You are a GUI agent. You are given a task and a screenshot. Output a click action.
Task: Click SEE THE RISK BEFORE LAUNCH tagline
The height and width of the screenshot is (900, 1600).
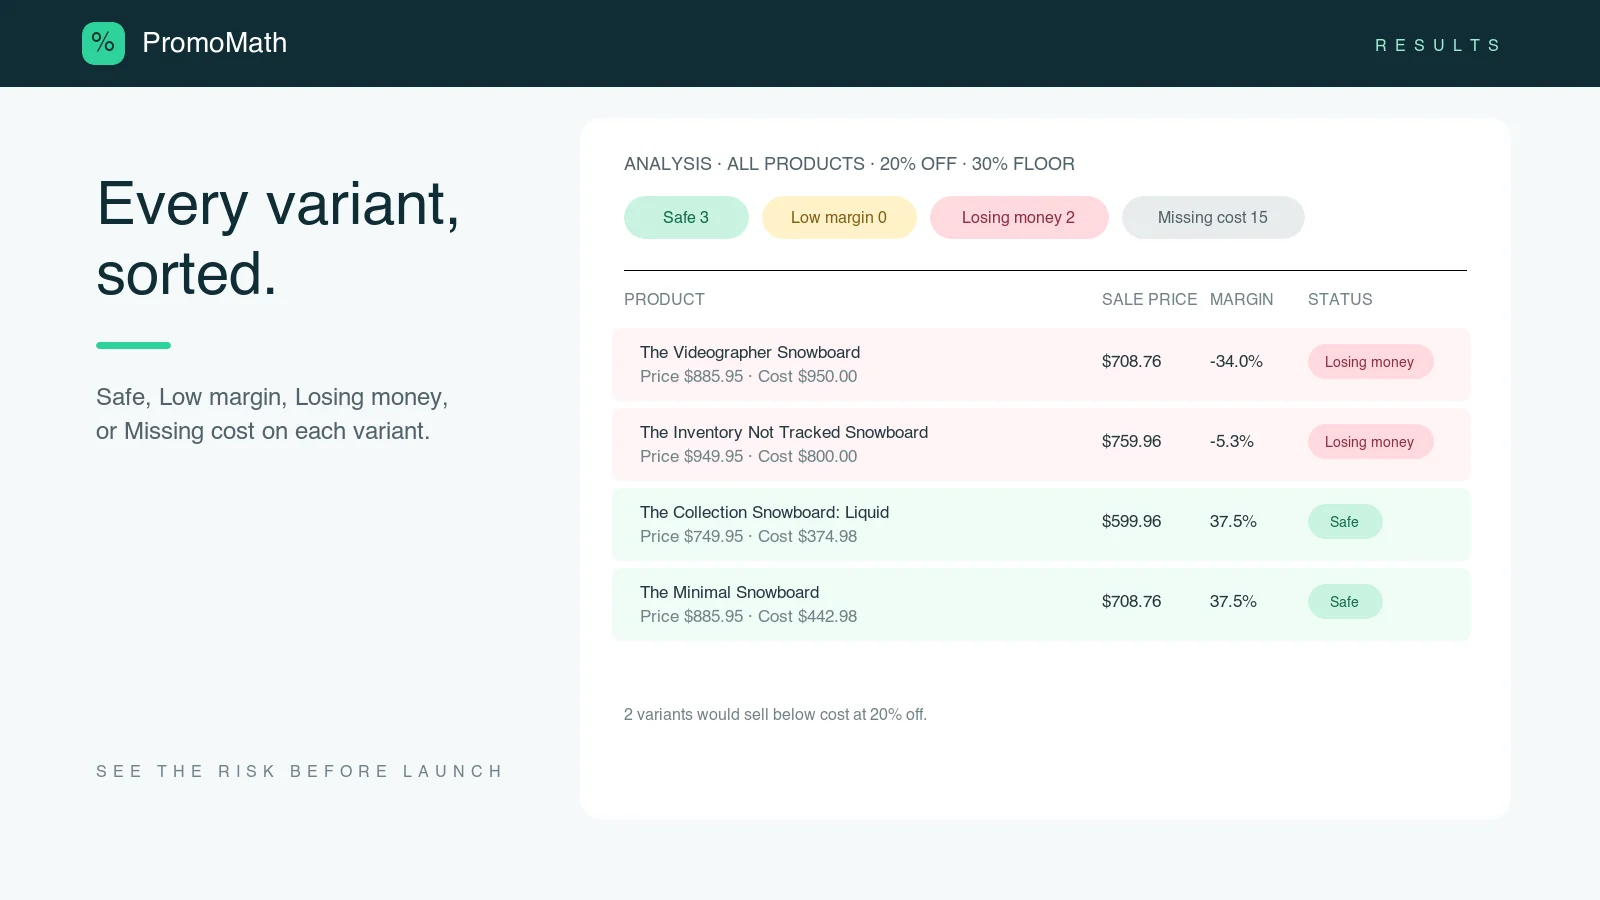pos(300,771)
